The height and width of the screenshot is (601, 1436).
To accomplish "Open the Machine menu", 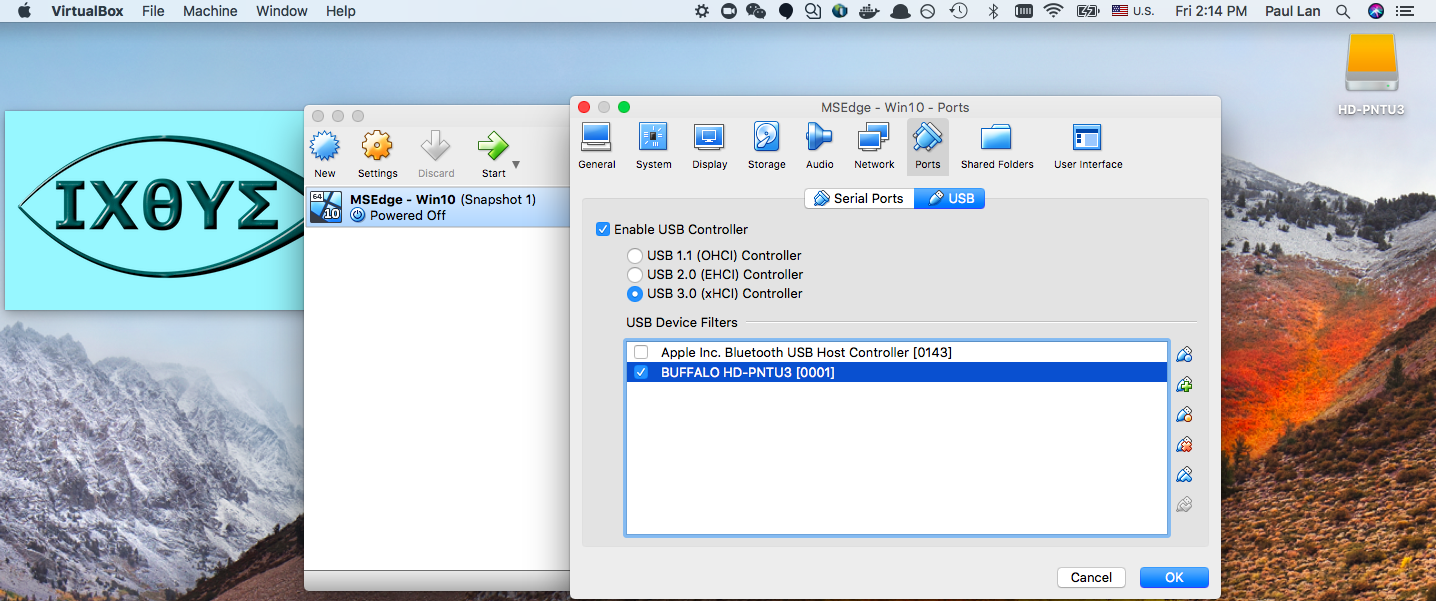I will [x=210, y=11].
